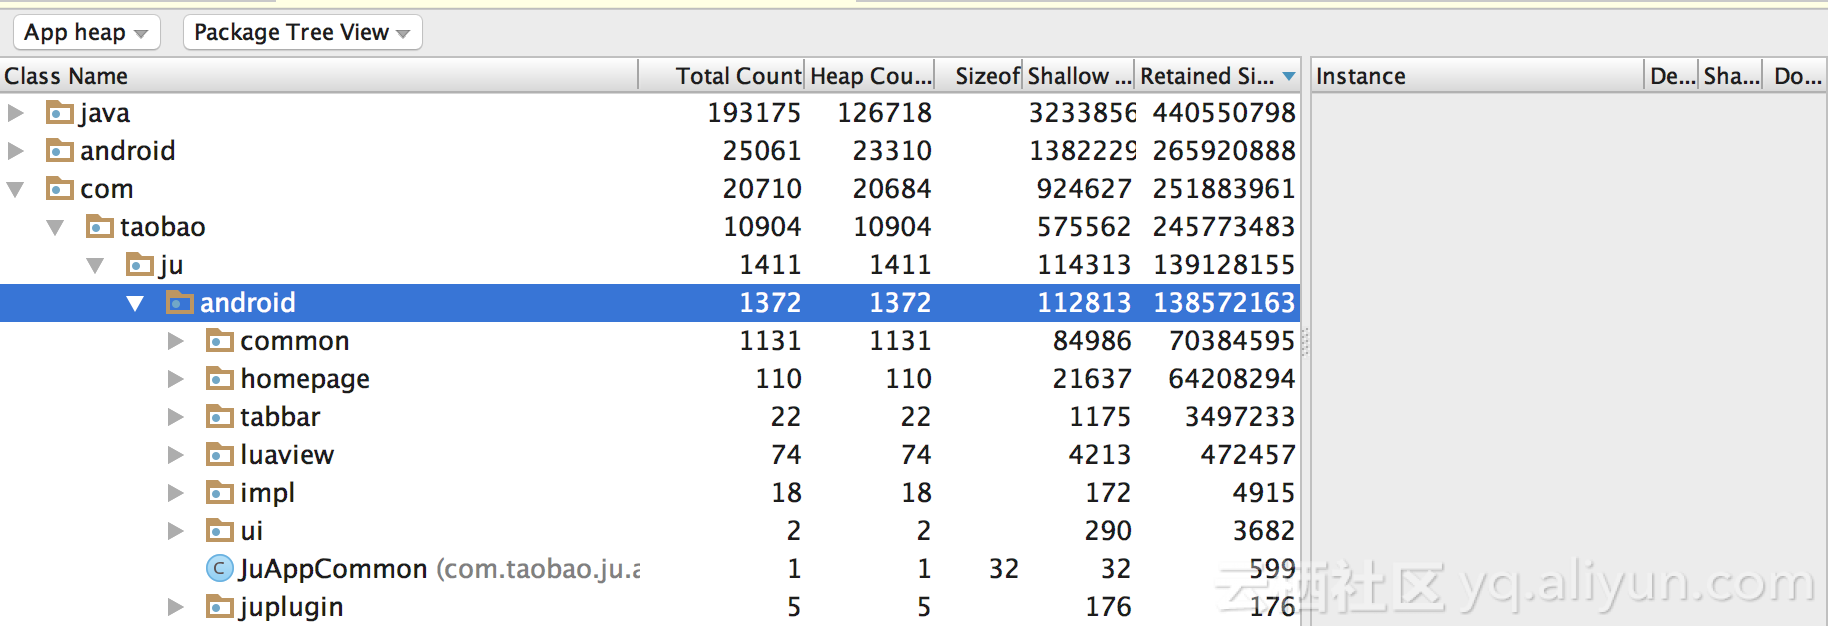
Task: Click total count value 193175
Action: click(754, 113)
